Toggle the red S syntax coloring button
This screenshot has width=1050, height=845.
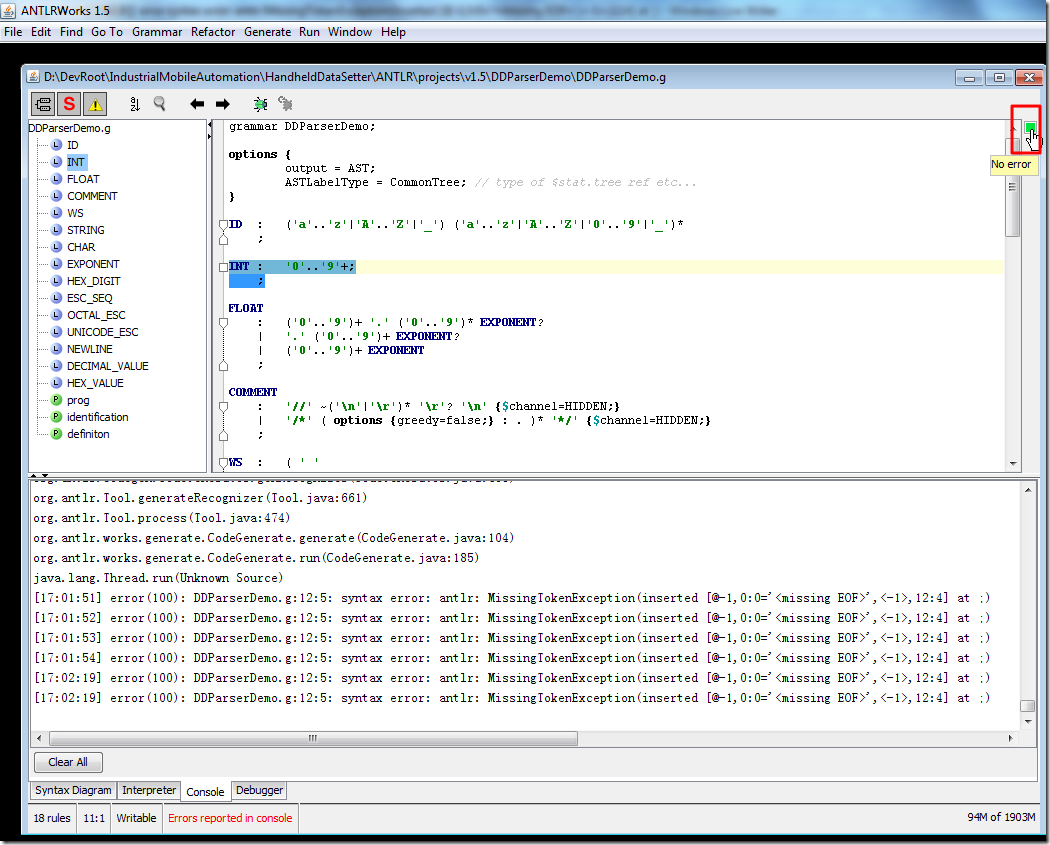click(x=69, y=103)
